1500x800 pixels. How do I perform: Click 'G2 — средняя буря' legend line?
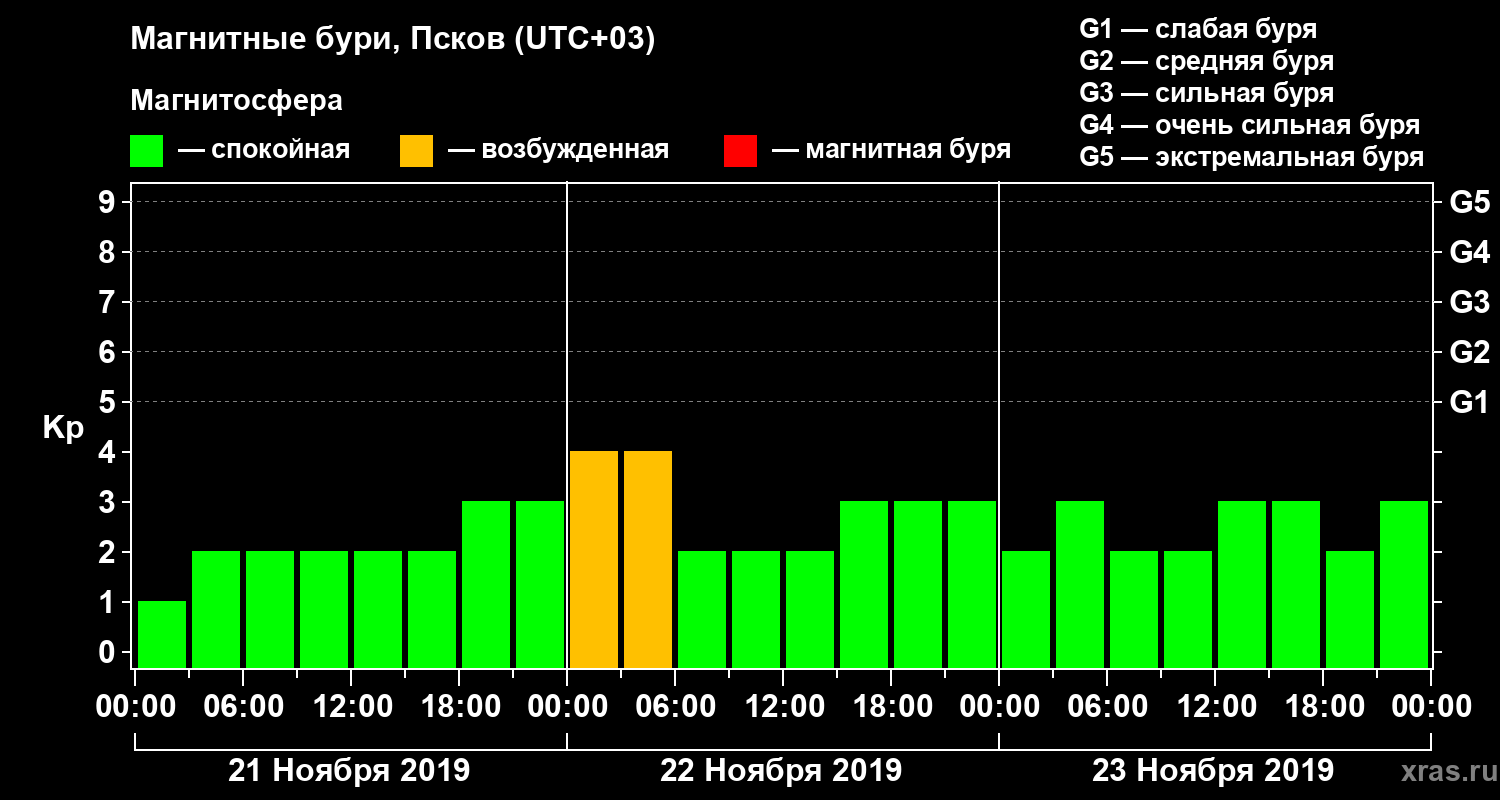[x=1206, y=61]
